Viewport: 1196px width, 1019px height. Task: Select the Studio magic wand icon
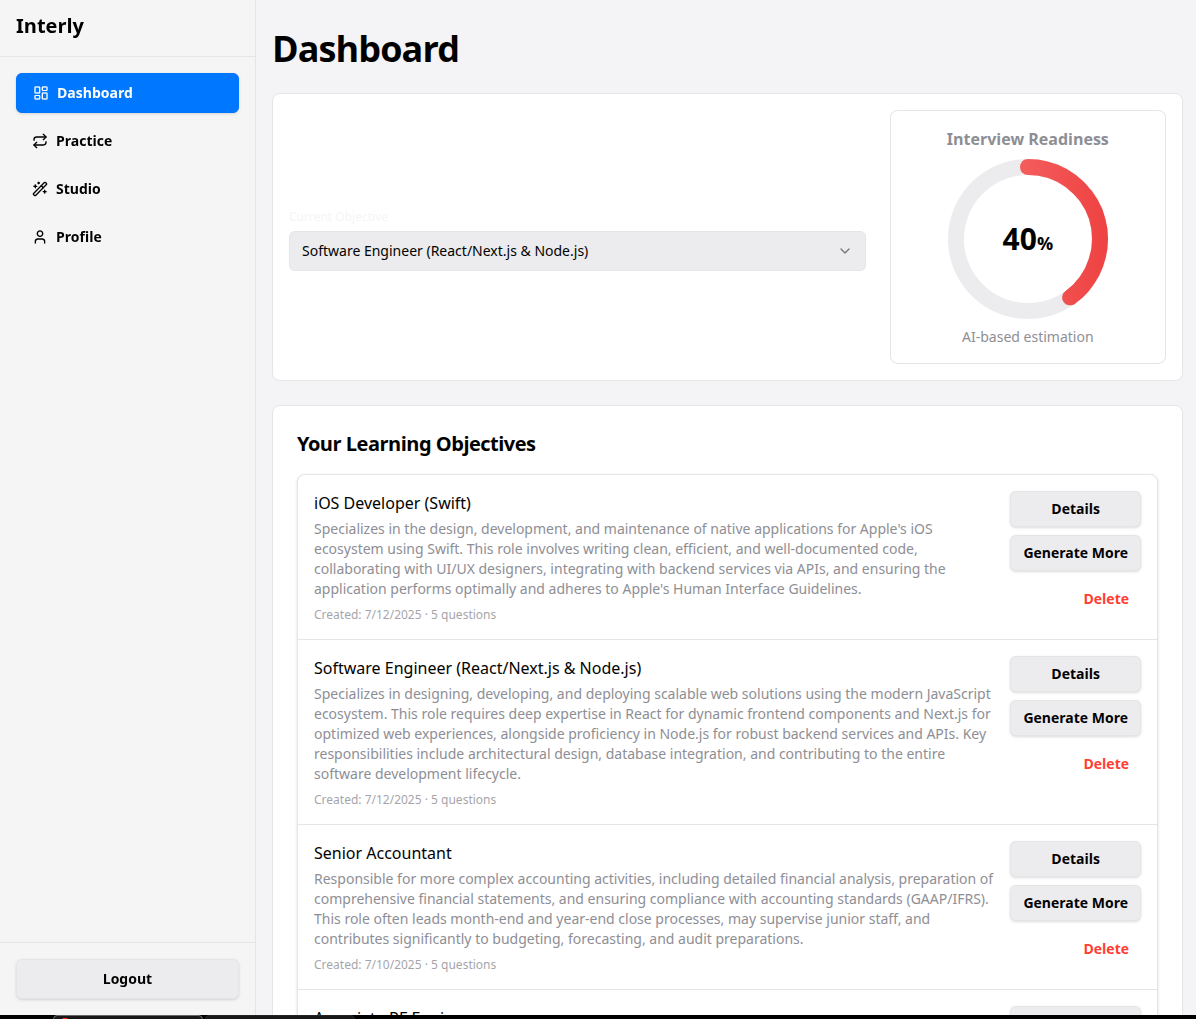(x=39, y=188)
